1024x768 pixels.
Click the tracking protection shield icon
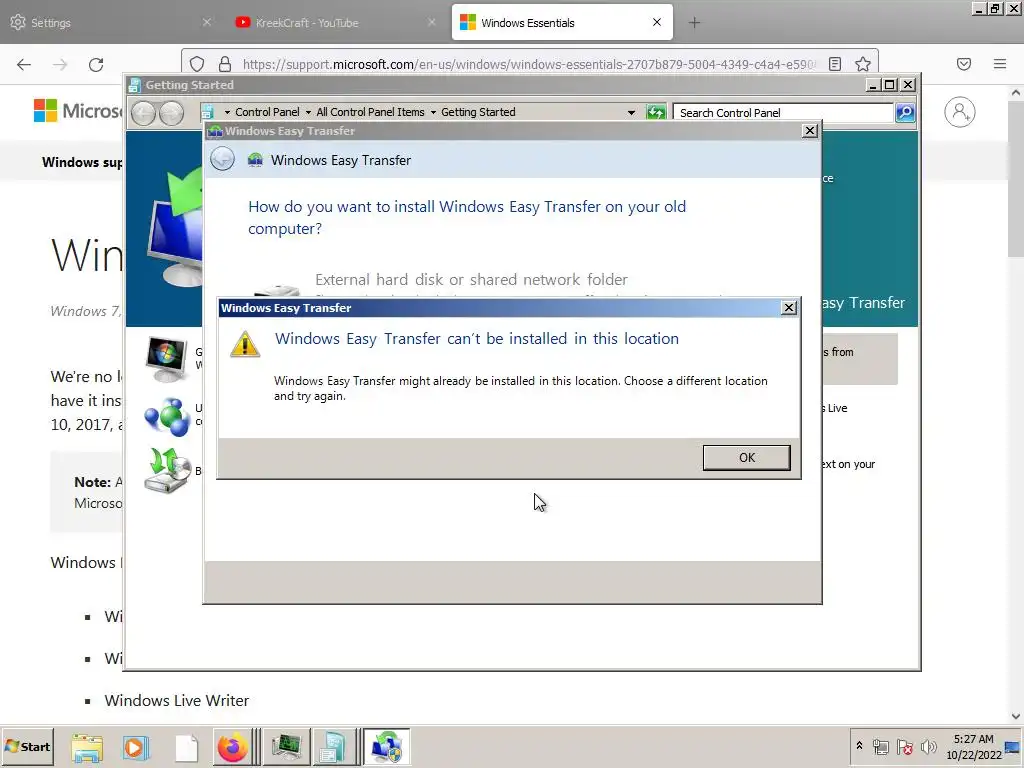point(197,64)
